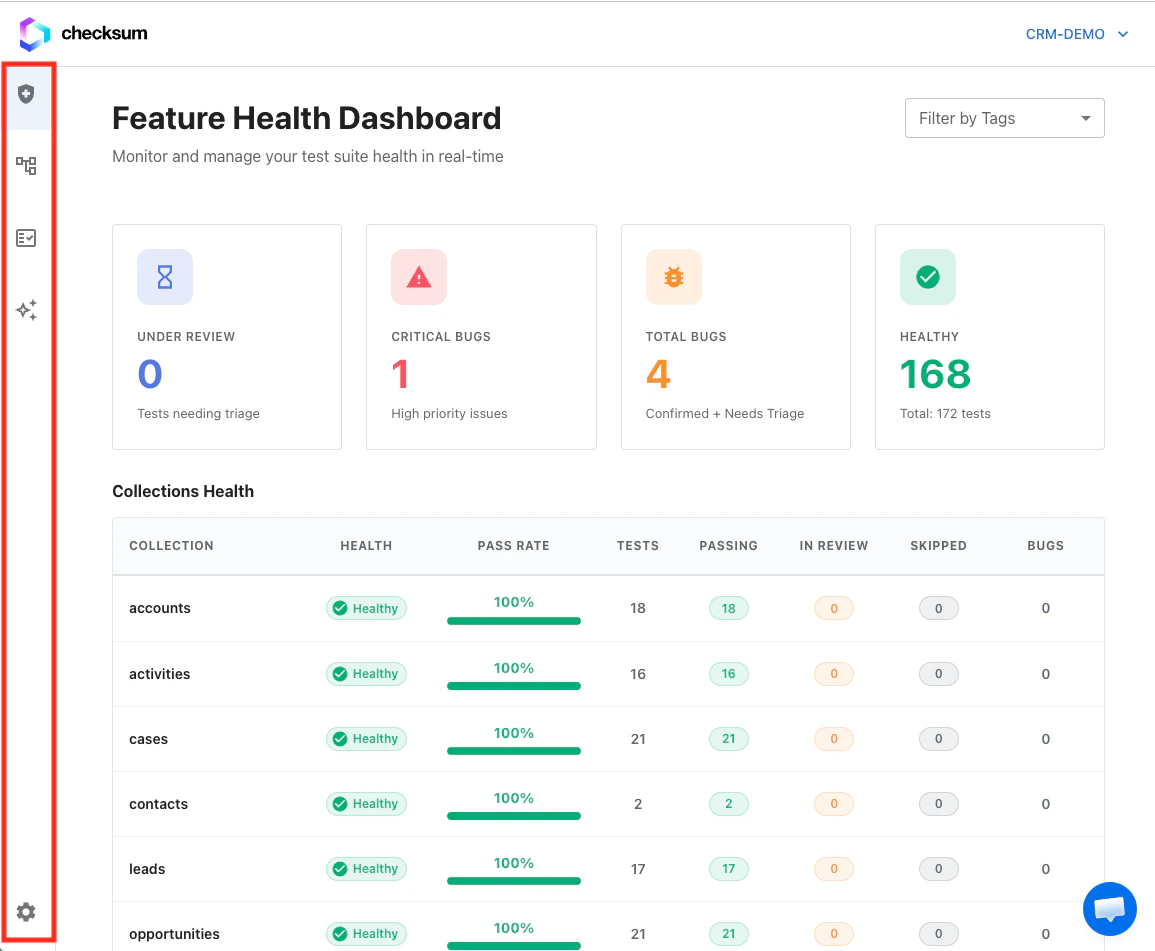The image size is (1155, 951).
Task: Open the contacts collection row
Action: (608, 804)
